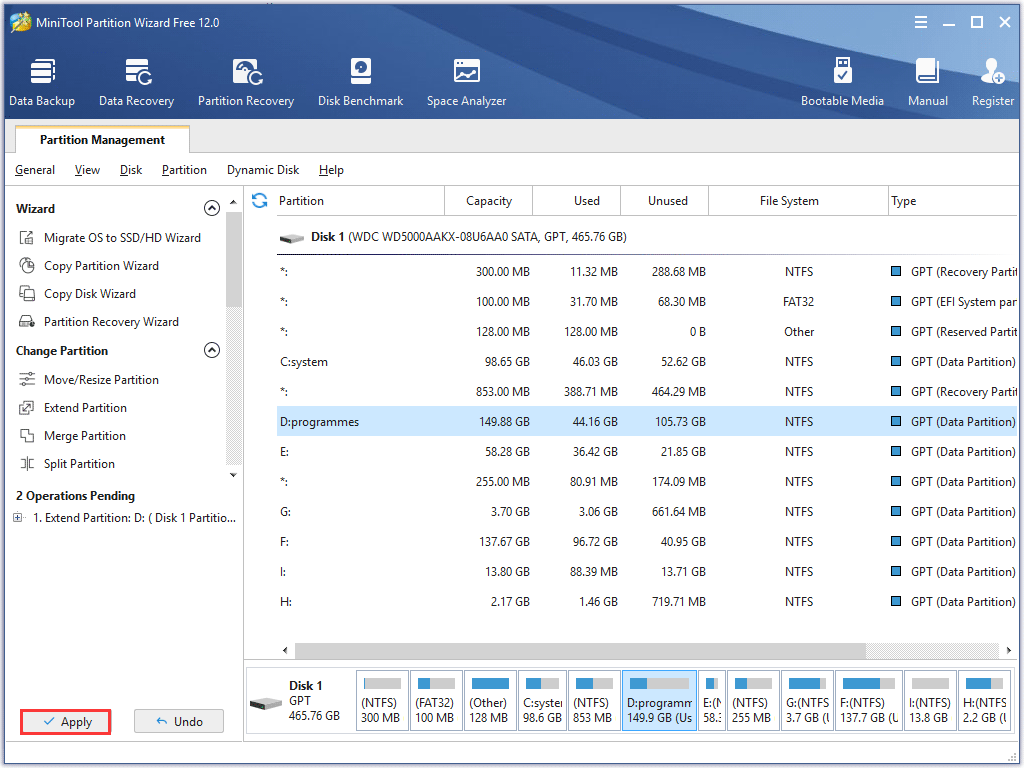Click the left arrow of horizontal scrollbar

pos(285,650)
